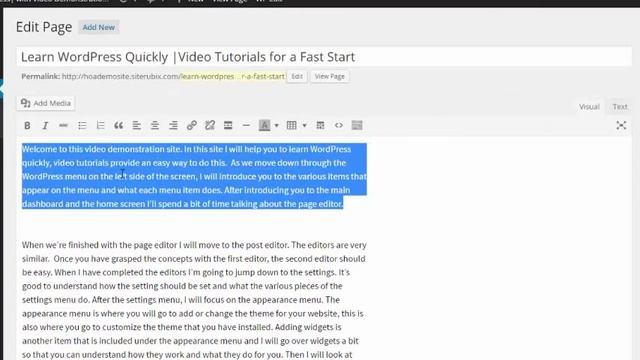Open text color dropdown arrow
Image resolution: width=640 pixels, height=360 pixels.
(276, 125)
